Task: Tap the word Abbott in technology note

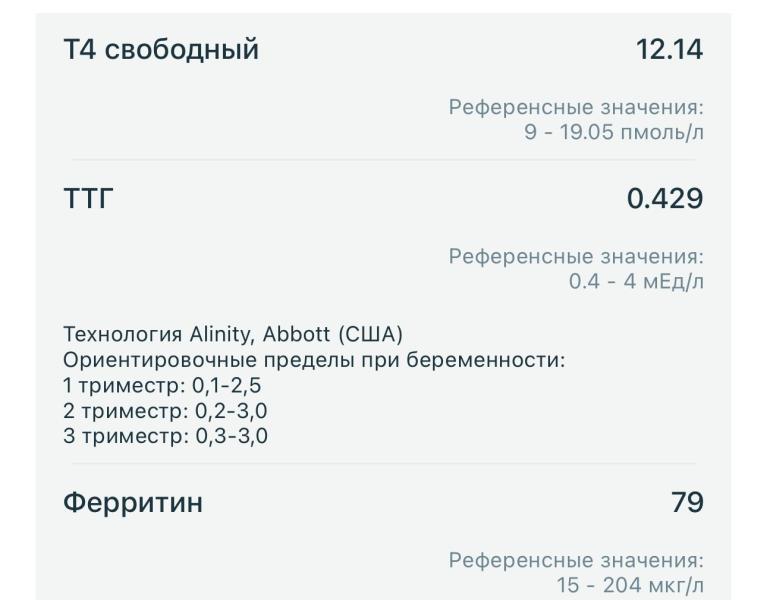Action: 297,334
